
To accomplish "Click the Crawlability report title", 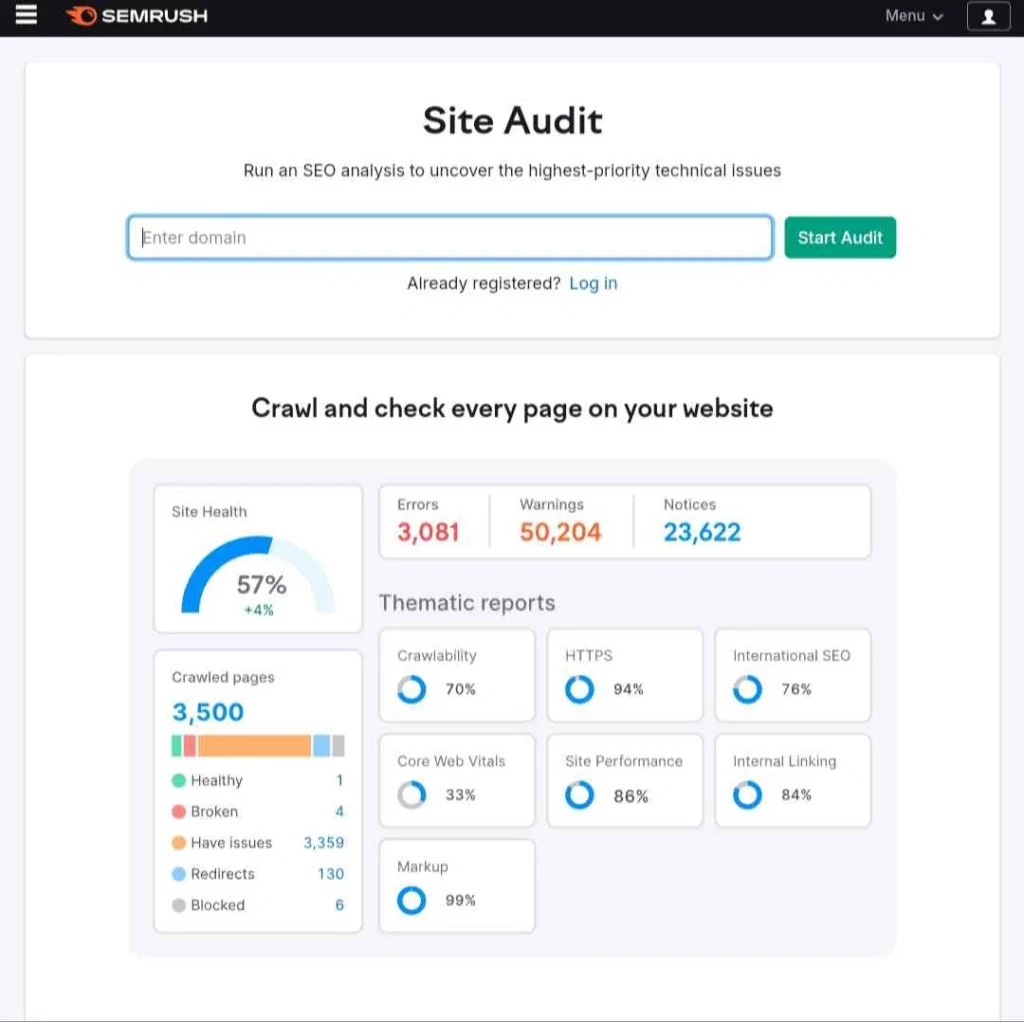I will tap(437, 656).
